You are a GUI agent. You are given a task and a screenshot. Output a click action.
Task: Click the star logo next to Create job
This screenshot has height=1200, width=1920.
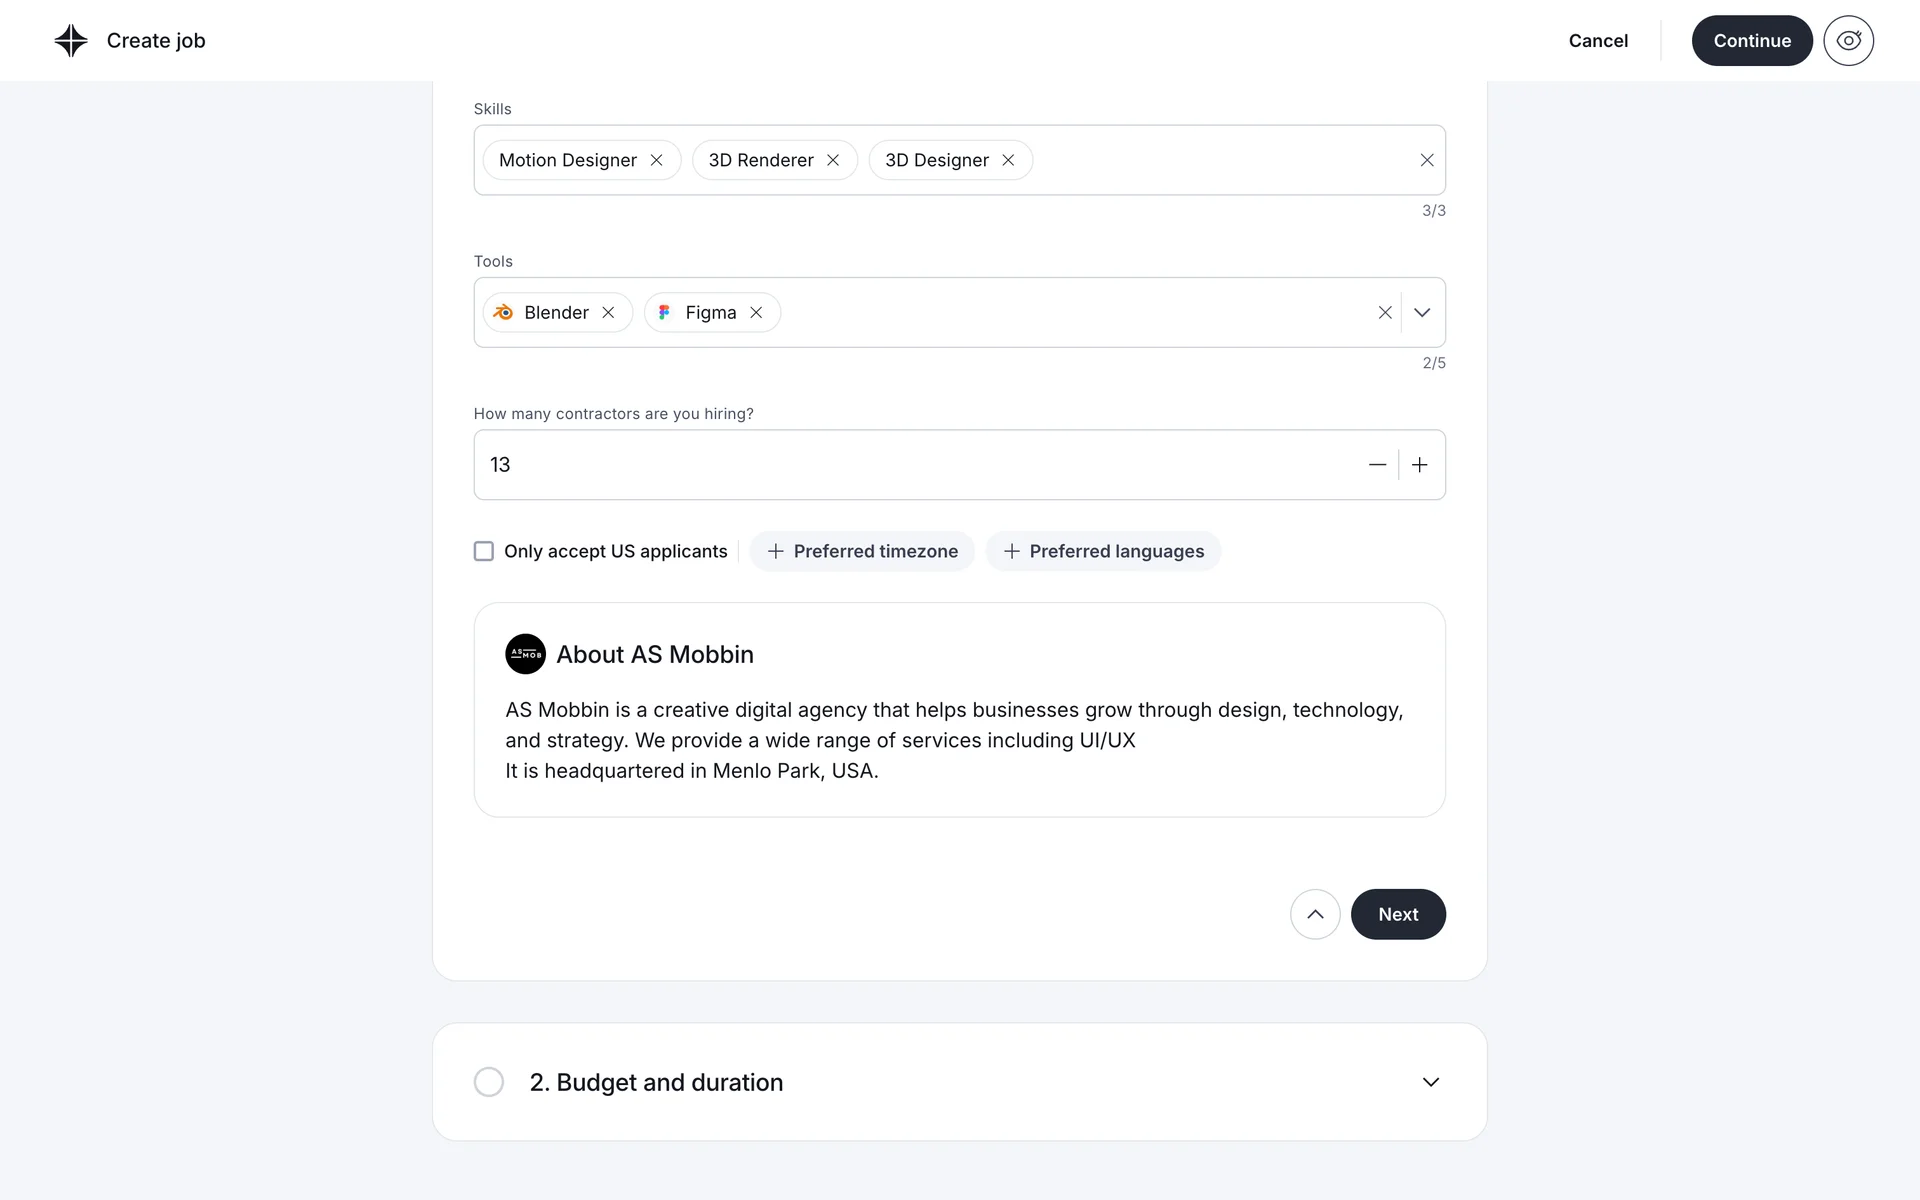[71, 41]
